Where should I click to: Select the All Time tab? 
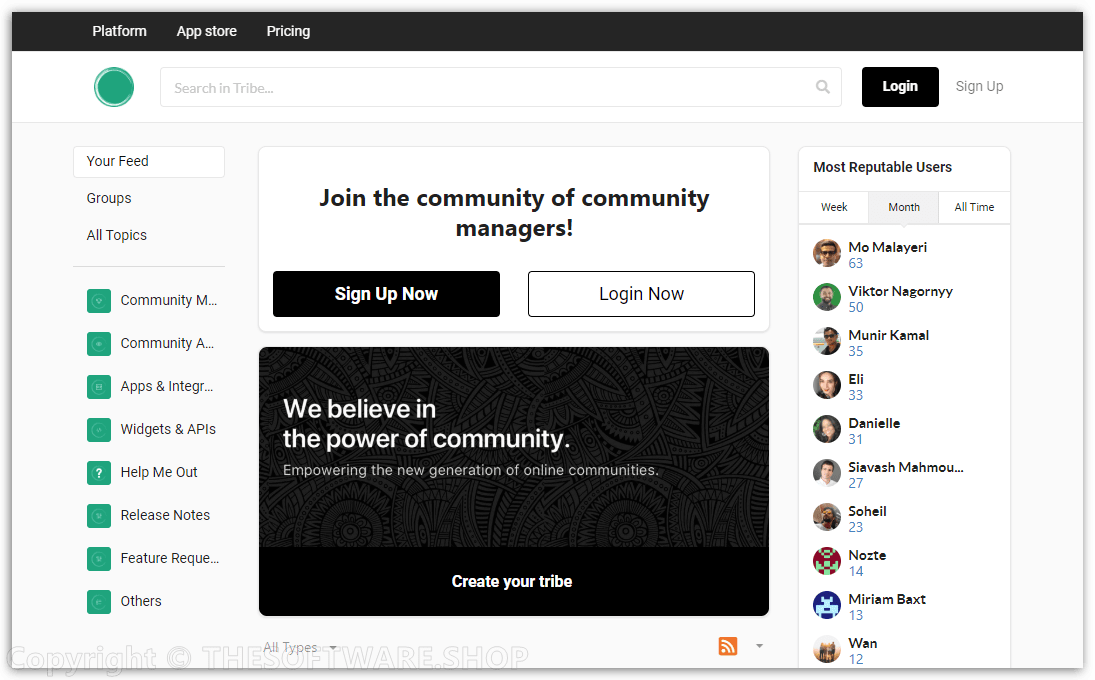(x=974, y=207)
